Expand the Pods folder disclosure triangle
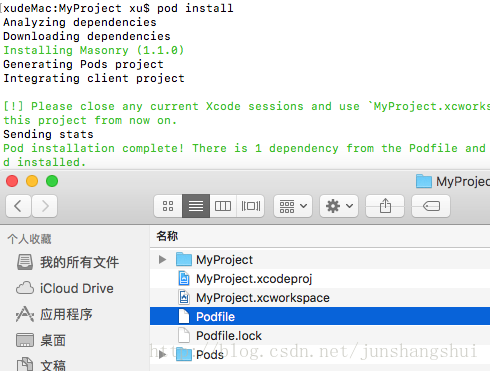This screenshot has width=490, height=371. coord(162,354)
